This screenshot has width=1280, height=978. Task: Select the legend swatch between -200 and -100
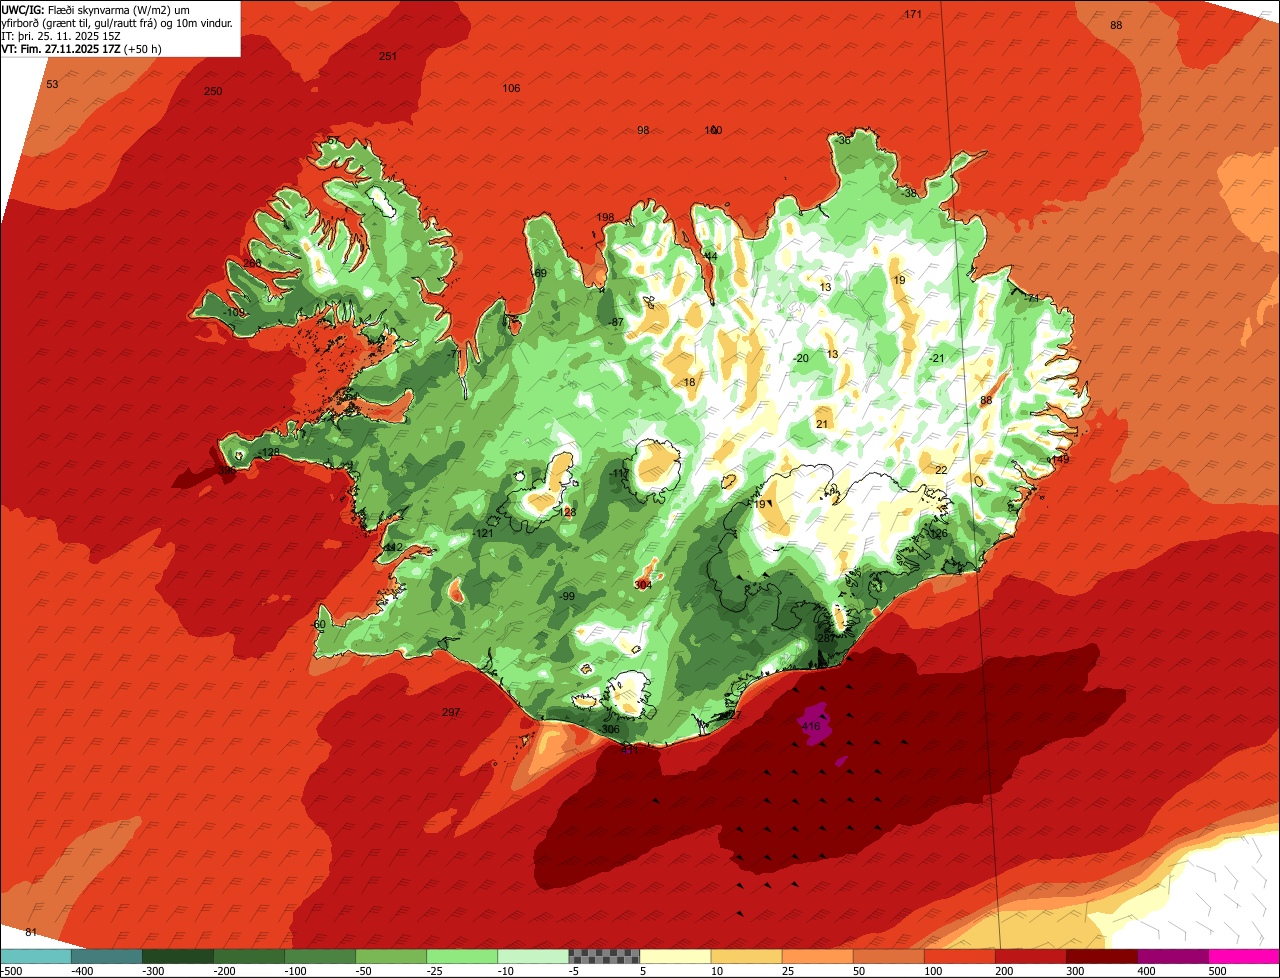(x=249, y=956)
